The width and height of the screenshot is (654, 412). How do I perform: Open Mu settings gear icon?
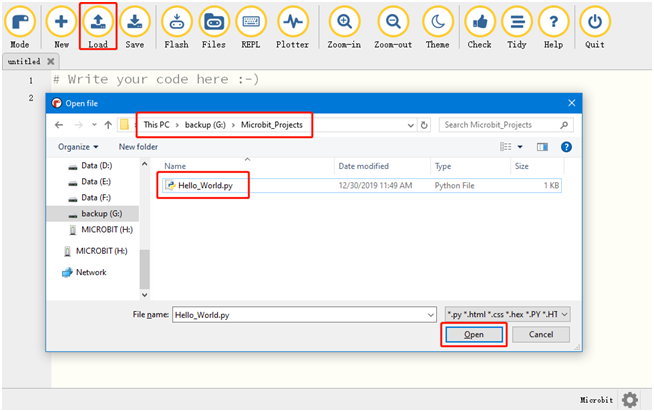(x=629, y=399)
